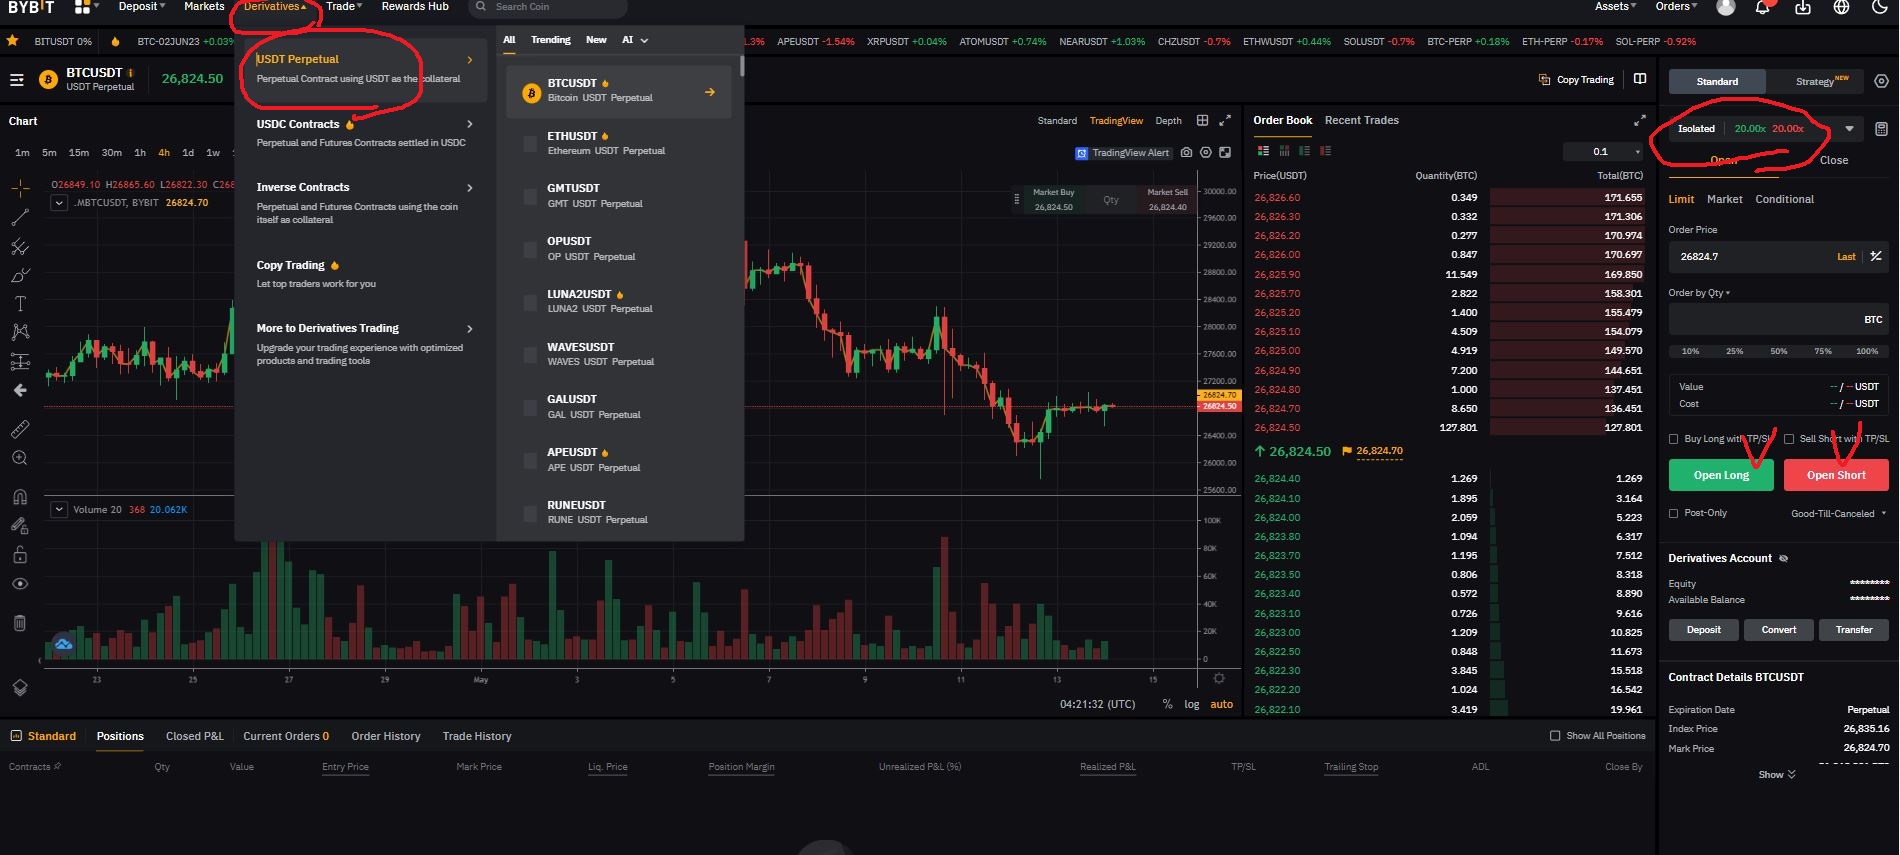Select the text annotation tool

point(20,303)
